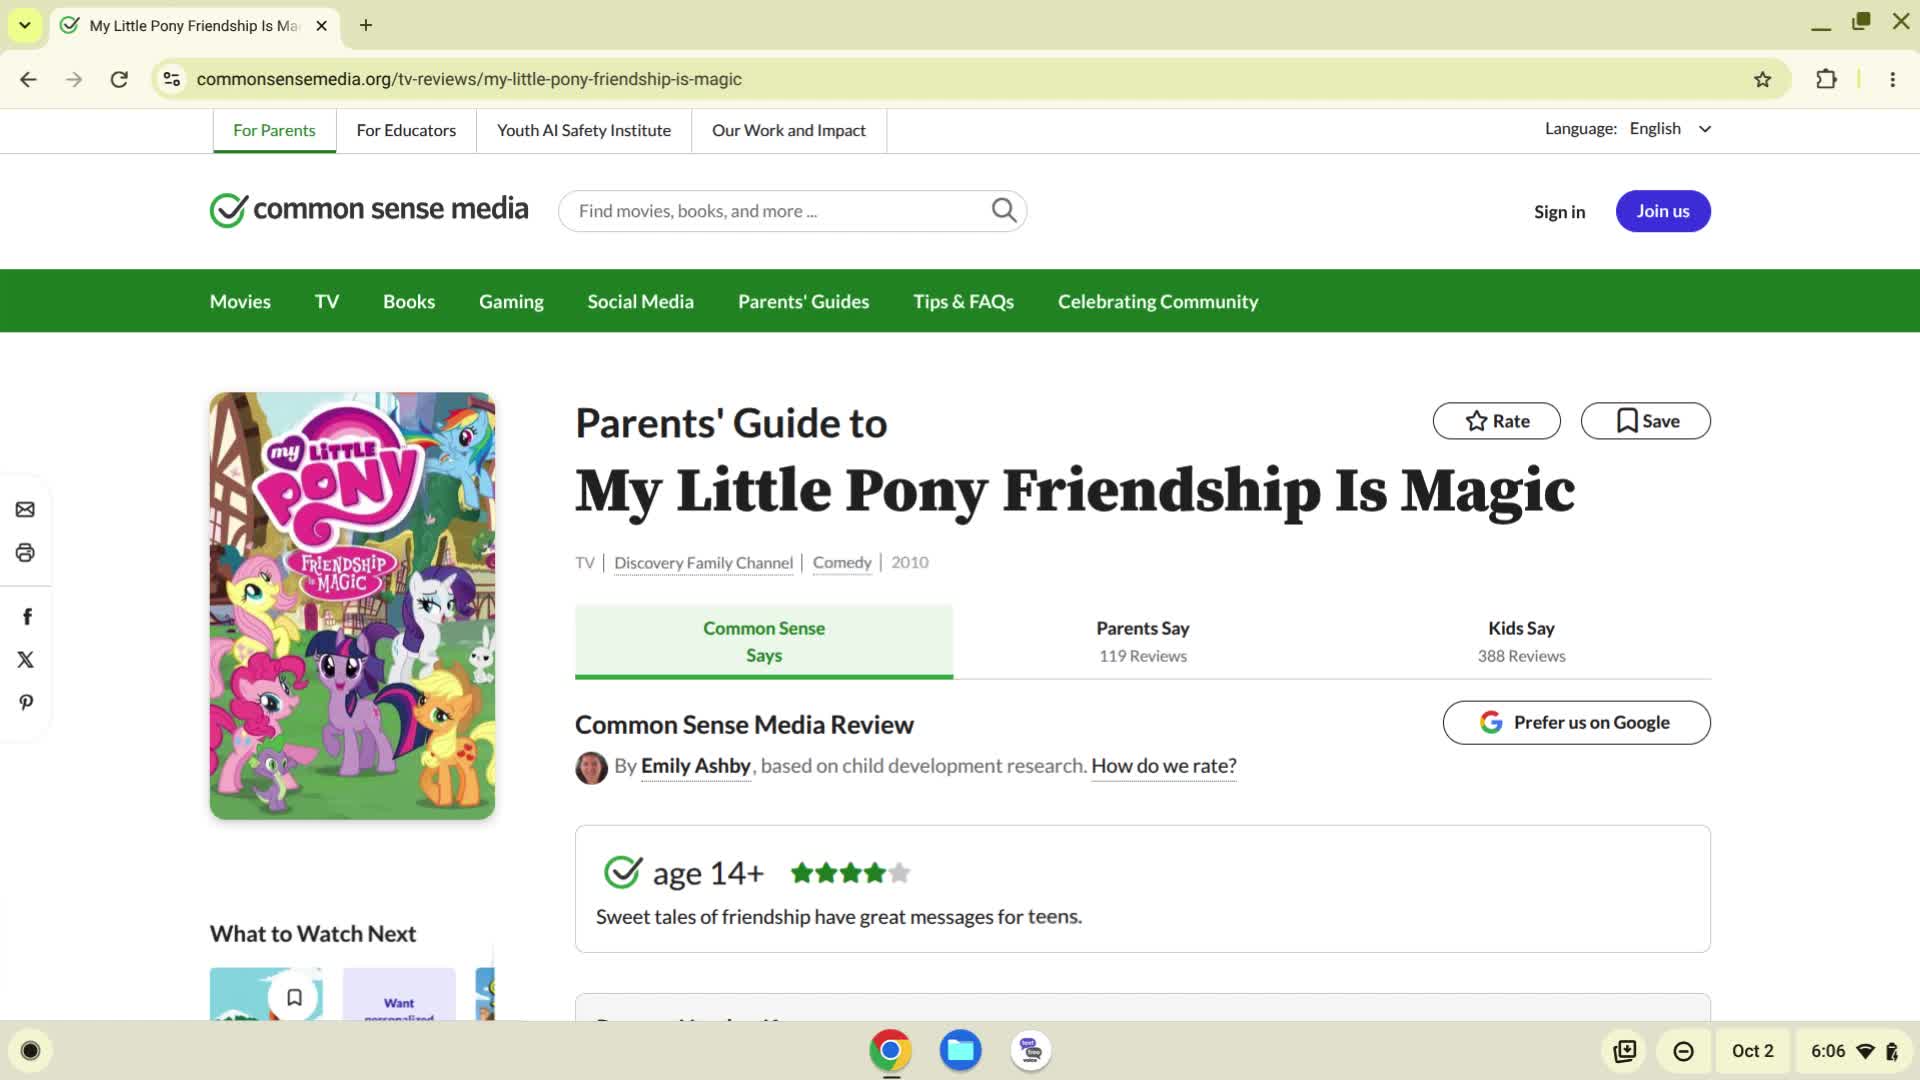Click the Comedy genre link

click(842, 563)
